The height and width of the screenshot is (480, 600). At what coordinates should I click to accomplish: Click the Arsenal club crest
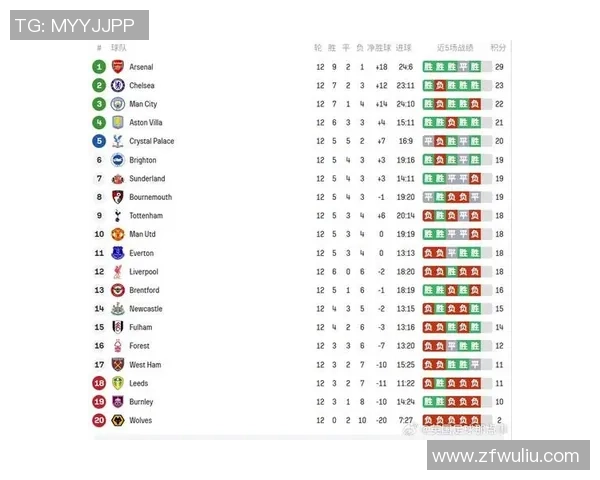click(117, 67)
